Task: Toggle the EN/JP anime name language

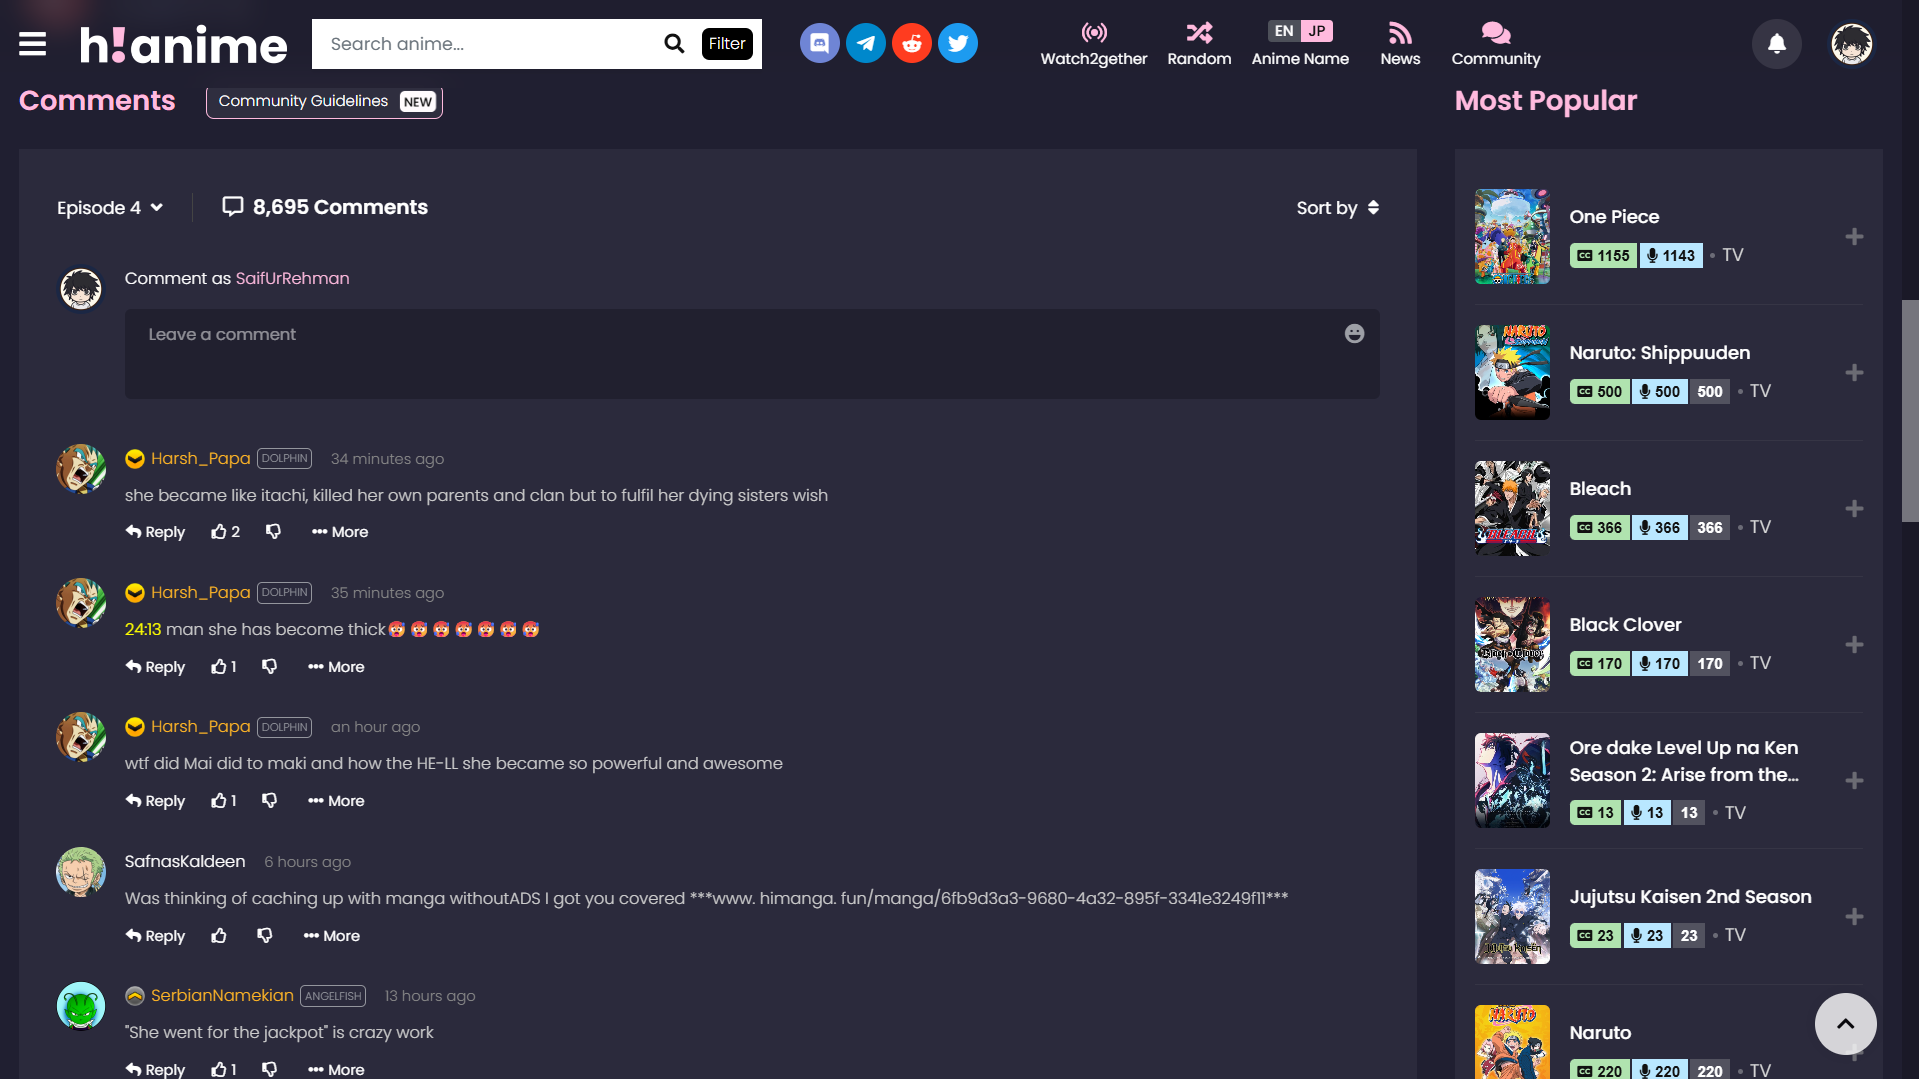Action: [x=1299, y=32]
